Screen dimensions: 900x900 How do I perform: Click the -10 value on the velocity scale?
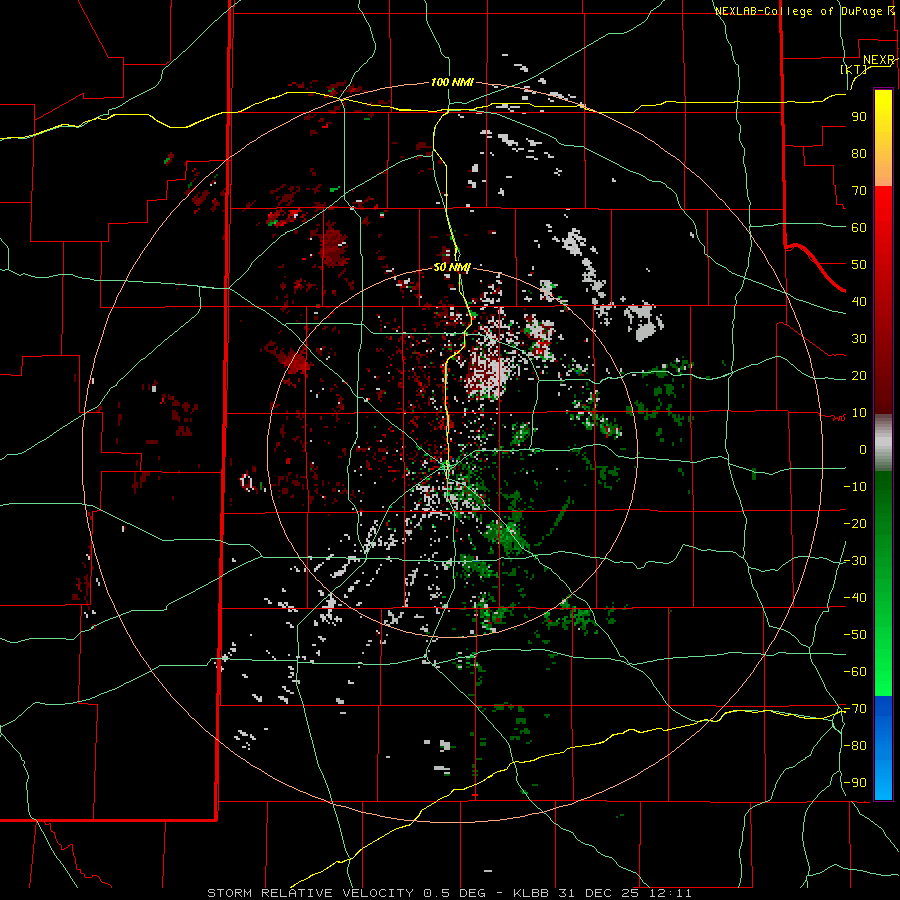pos(855,487)
